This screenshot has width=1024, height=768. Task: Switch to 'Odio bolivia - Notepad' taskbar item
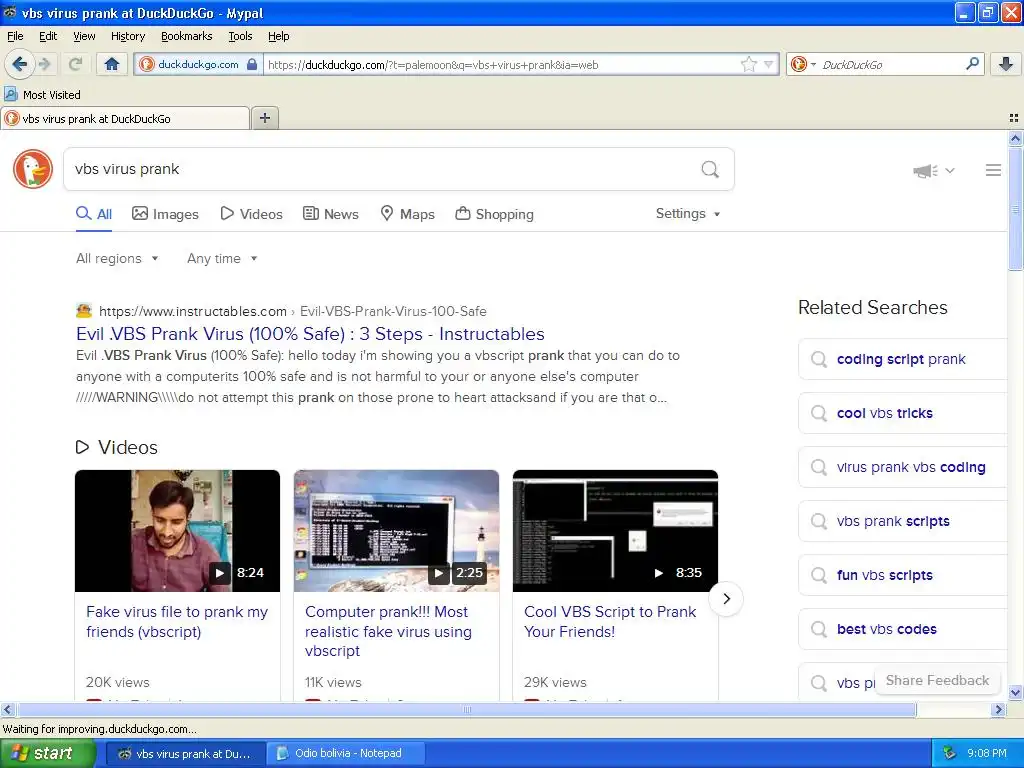(x=347, y=754)
